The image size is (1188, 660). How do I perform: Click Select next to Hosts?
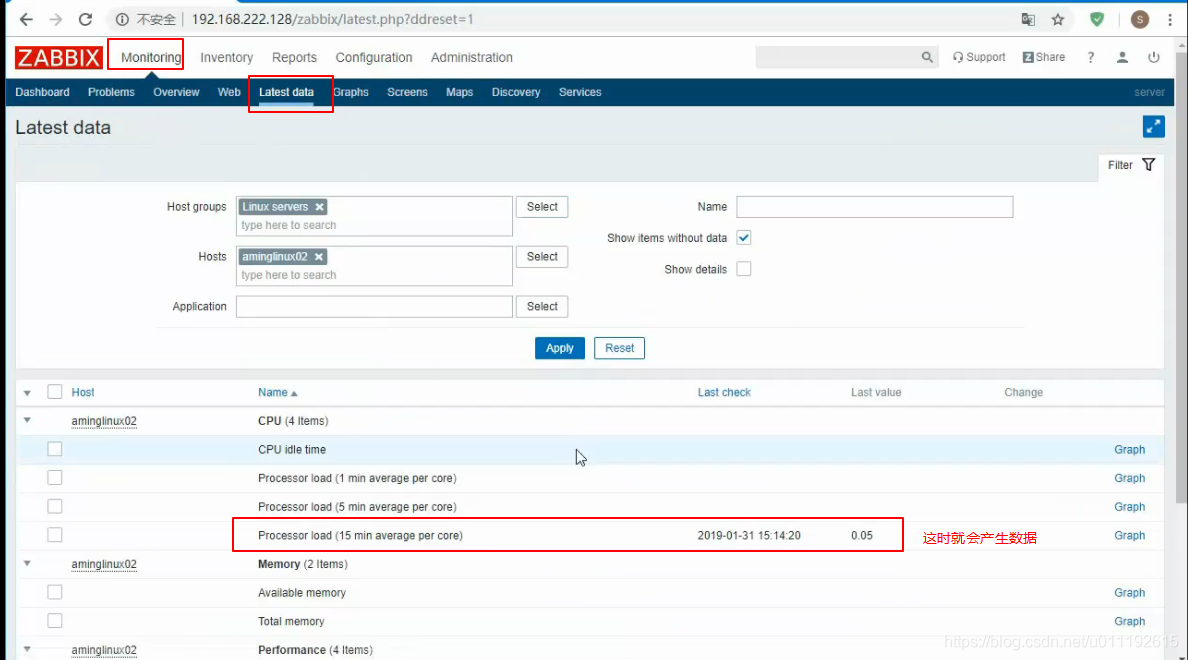[x=542, y=257]
